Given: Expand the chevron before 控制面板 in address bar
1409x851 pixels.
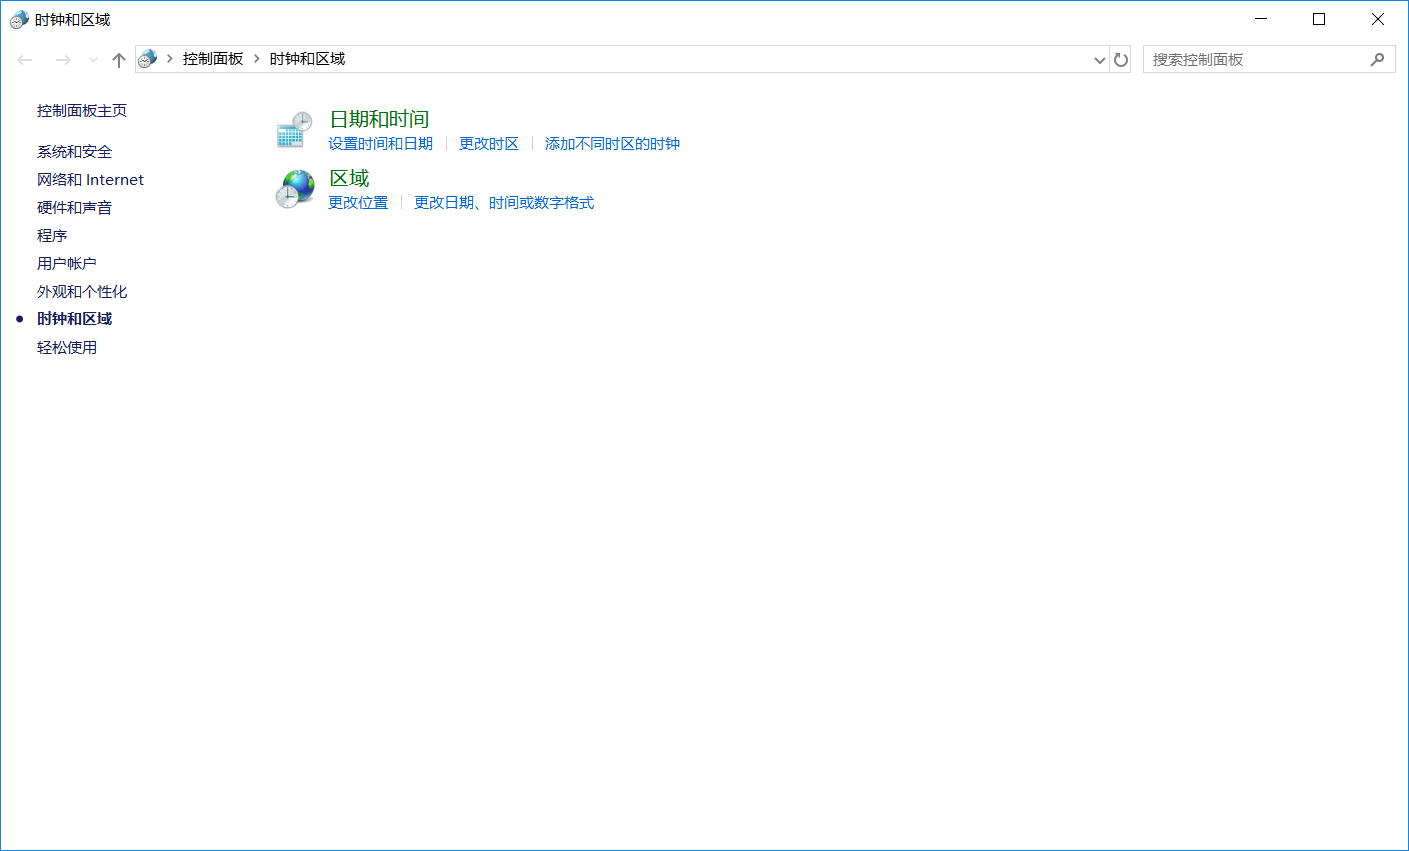Looking at the screenshot, I should [170, 59].
